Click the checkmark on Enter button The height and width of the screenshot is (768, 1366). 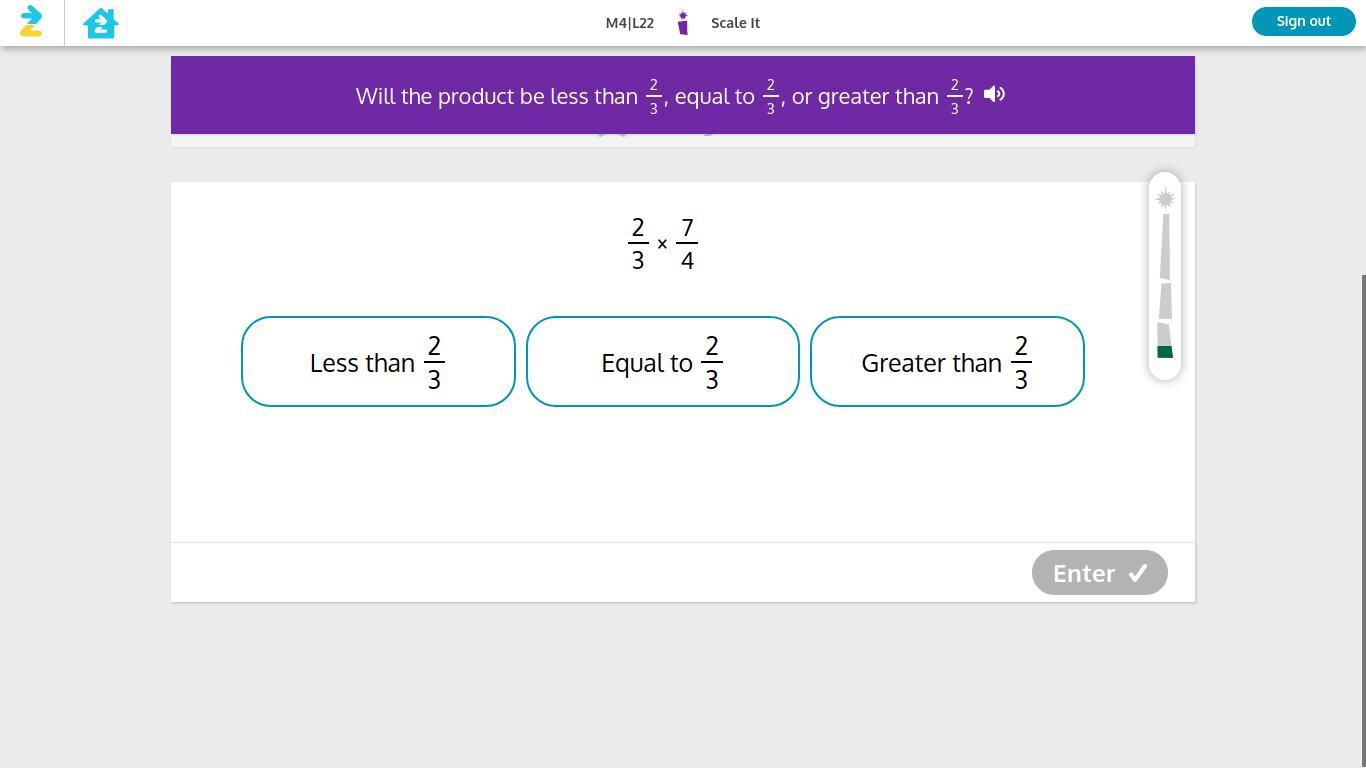tap(1138, 573)
